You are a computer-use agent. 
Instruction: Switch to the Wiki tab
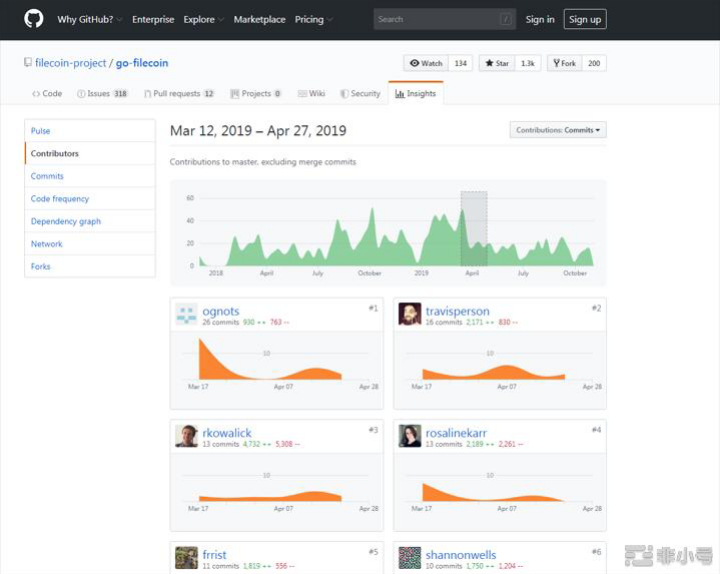pyautogui.click(x=311, y=93)
